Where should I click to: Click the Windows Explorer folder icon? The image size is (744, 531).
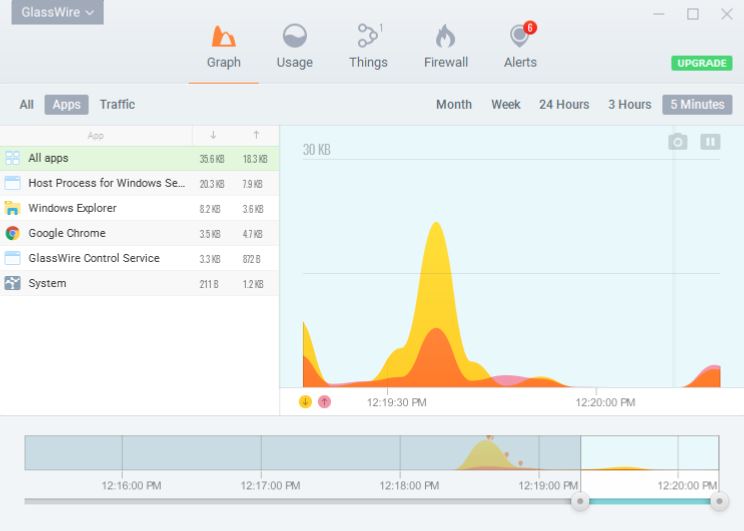tap(12, 208)
